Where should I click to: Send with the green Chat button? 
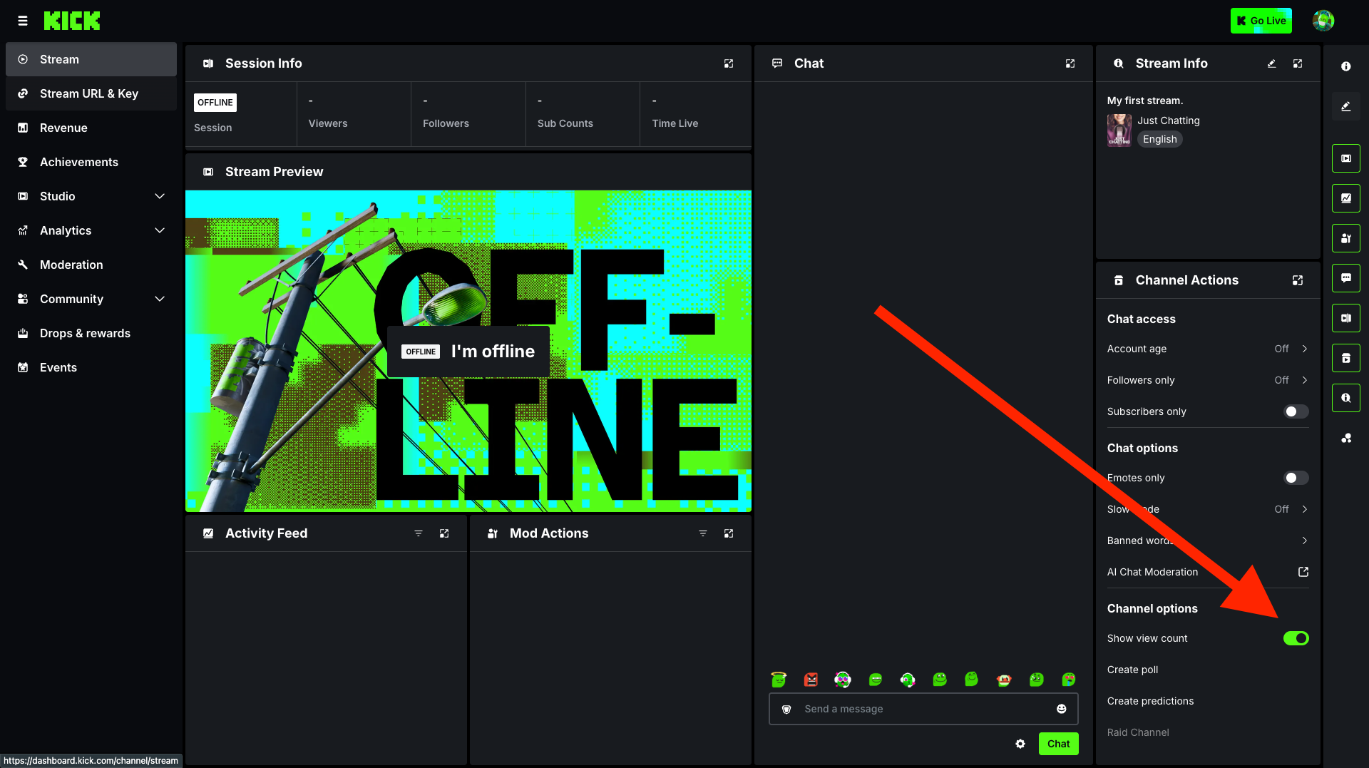tap(1059, 743)
